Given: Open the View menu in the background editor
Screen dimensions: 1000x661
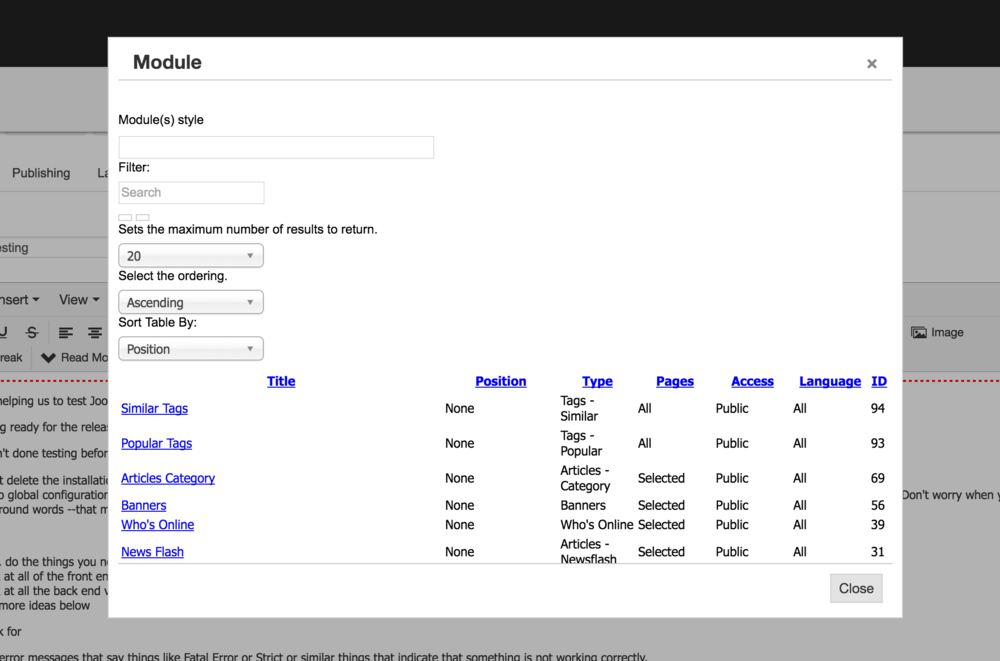Looking at the screenshot, I should click(79, 300).
